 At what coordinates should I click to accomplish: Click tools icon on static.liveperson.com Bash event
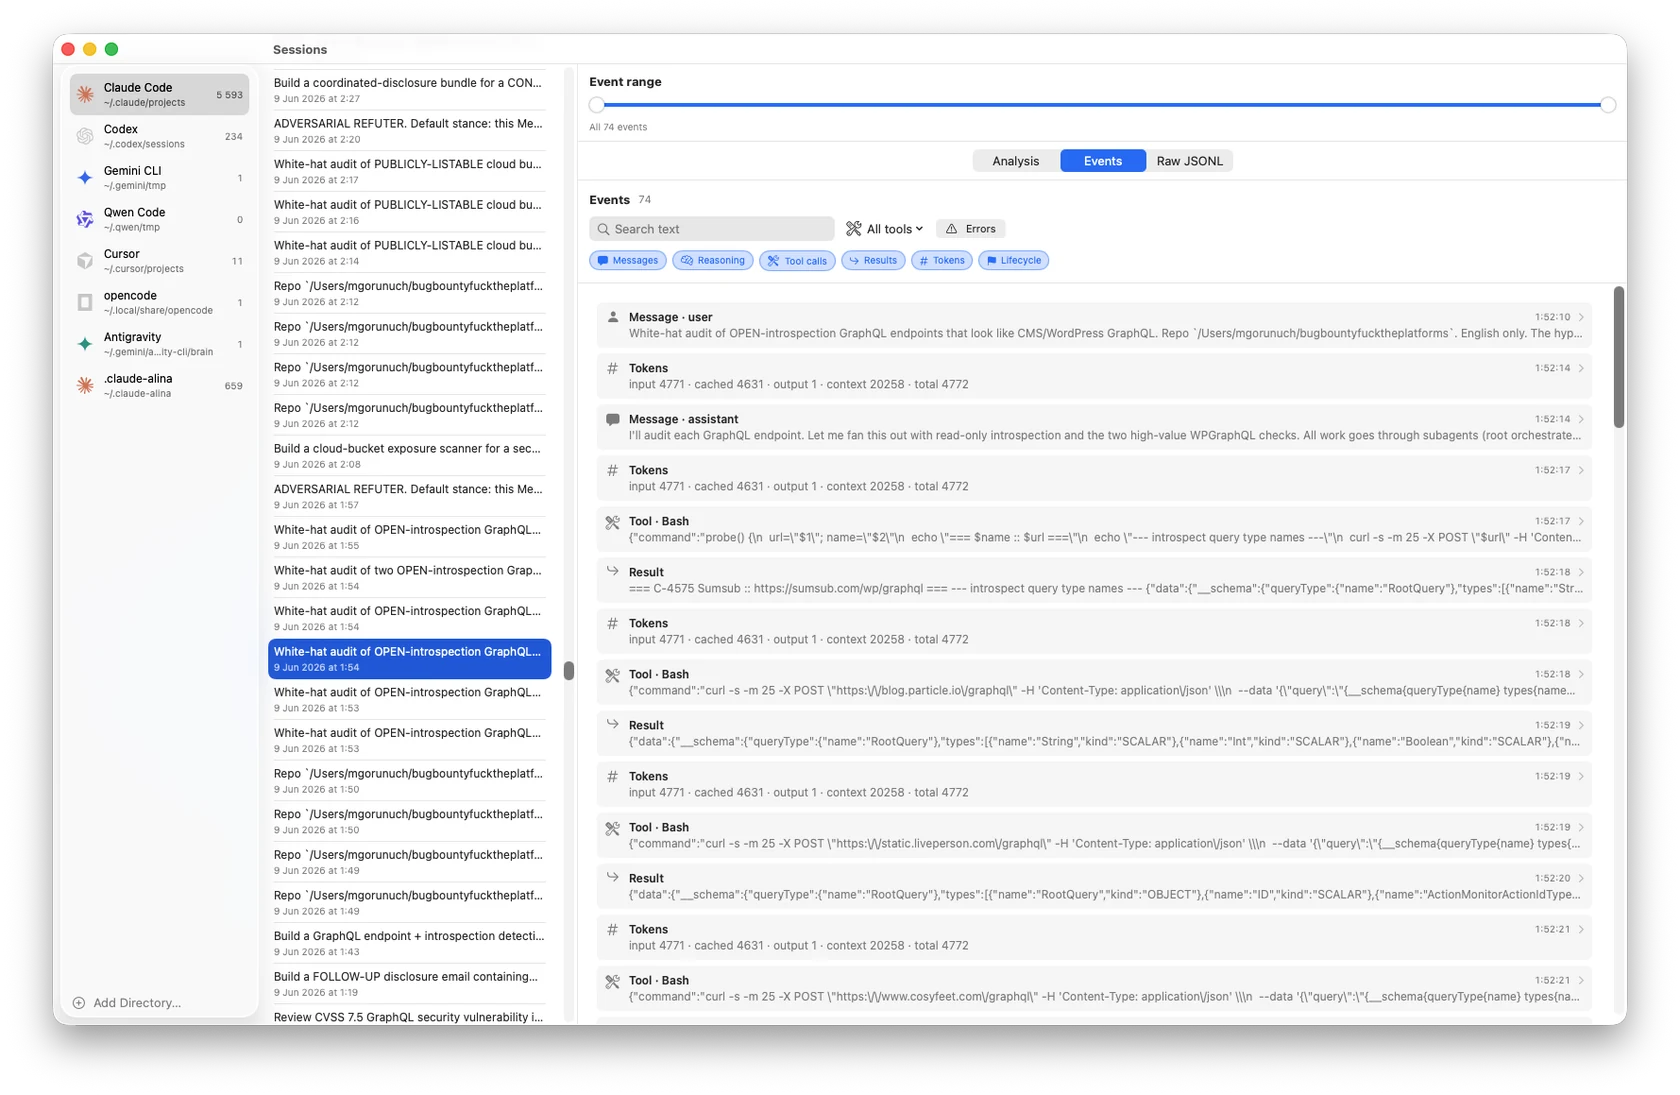[613, 828]
